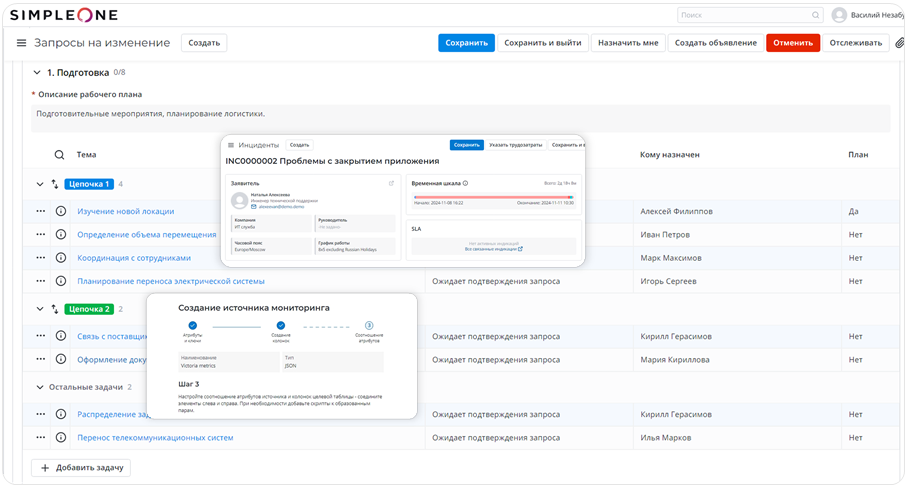This screenshot has width=908, height=486.
Task: Open info icon for Оформление документов row
Action: 61,359
